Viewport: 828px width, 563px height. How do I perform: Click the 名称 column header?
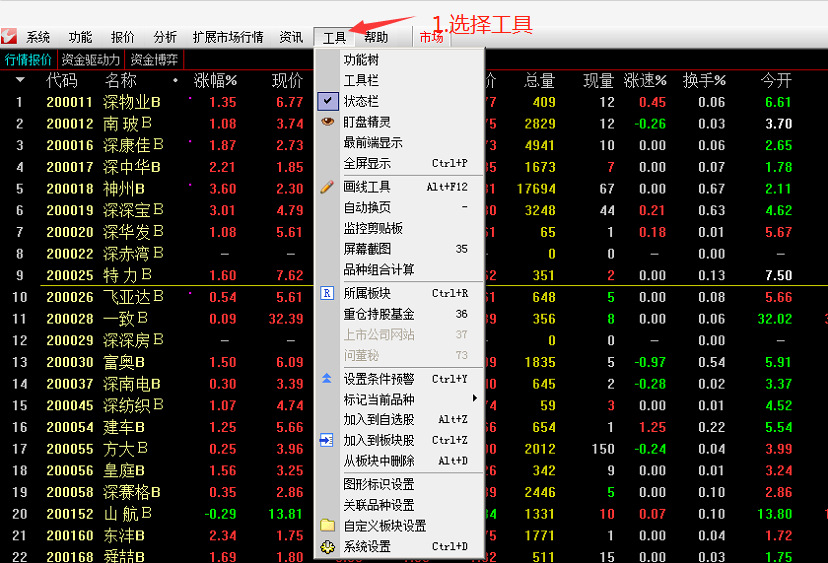pyautogui.click(x=121, y=80)
